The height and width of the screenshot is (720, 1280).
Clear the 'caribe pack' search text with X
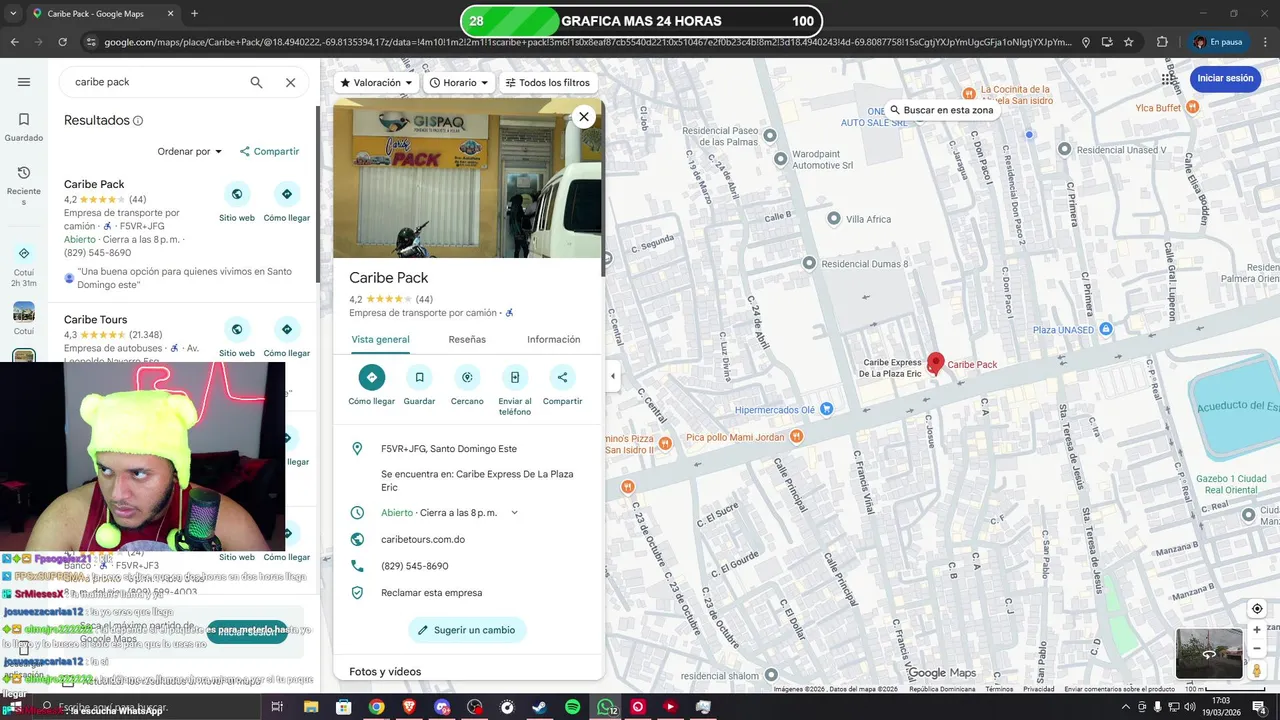pyautogui.click(x=290, y=82)
